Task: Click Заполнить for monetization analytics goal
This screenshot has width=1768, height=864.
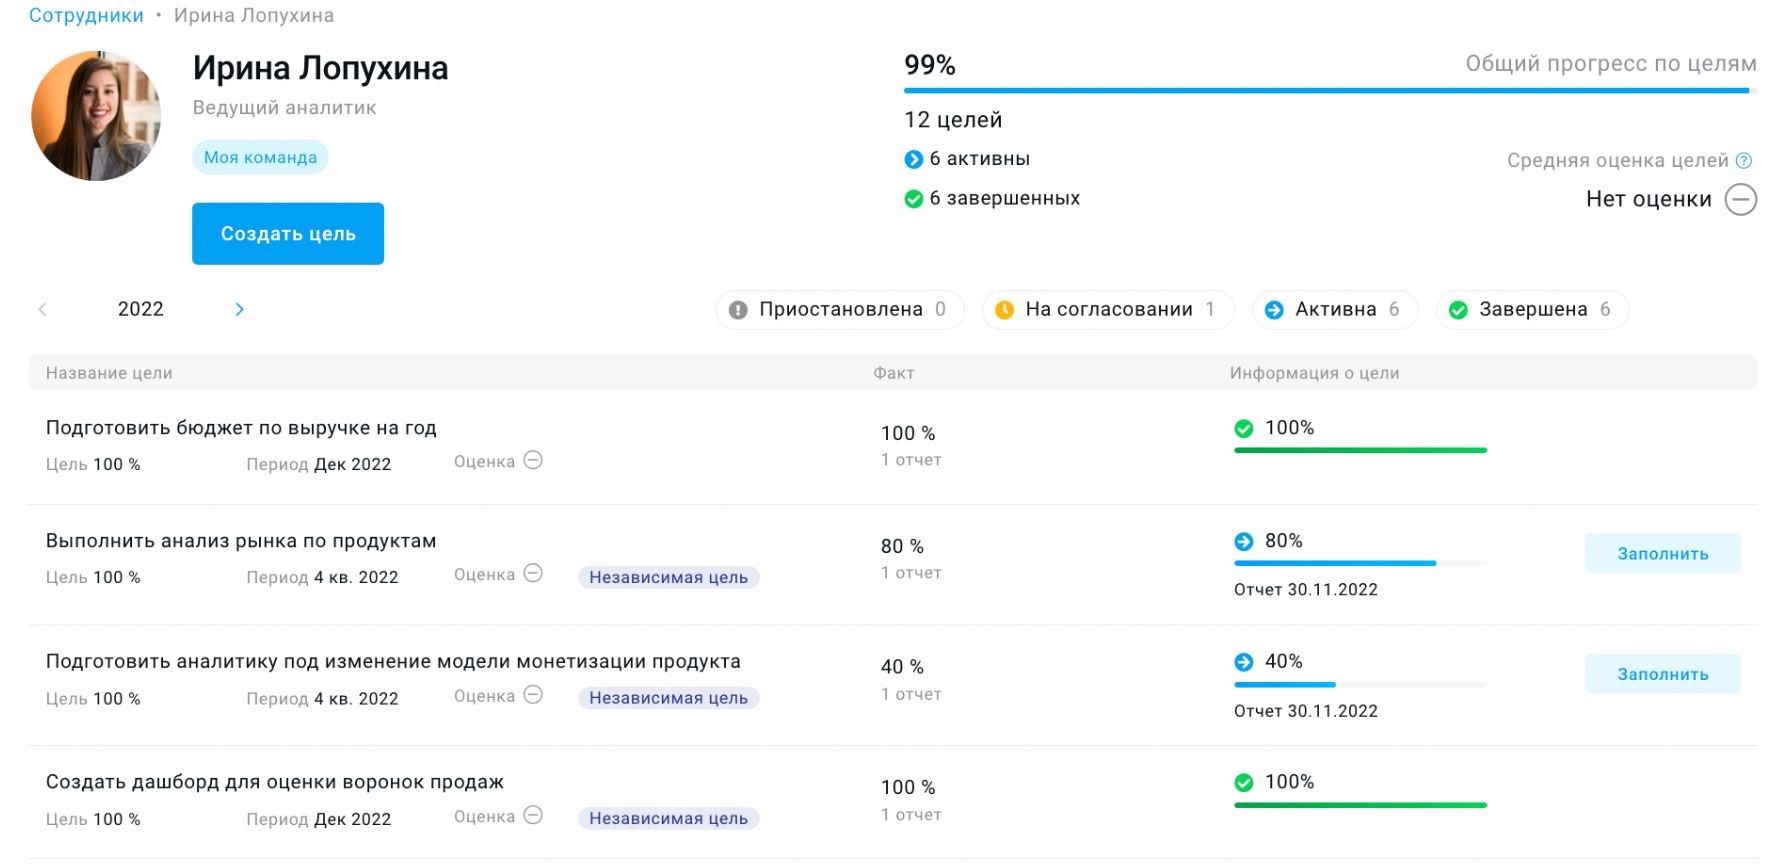Action: point(1662,674)
